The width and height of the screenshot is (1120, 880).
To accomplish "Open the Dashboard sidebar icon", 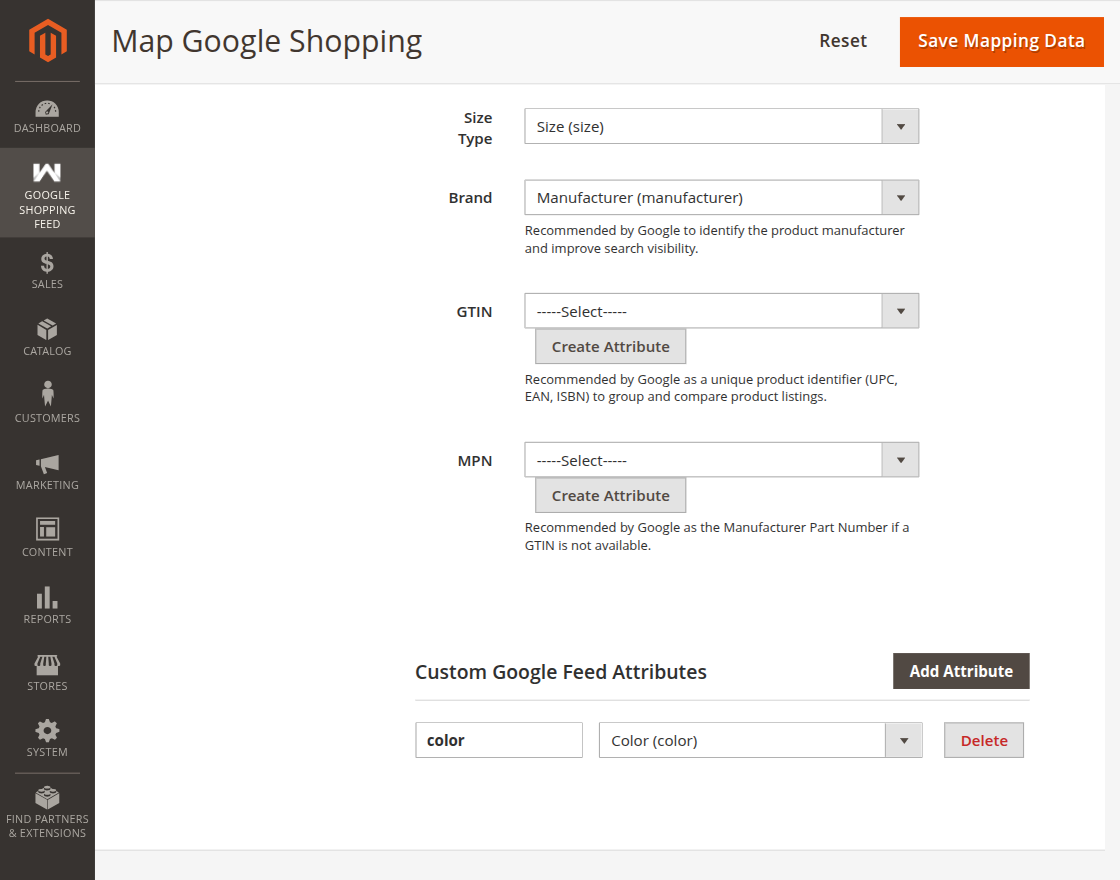I will tap(47, 109).
